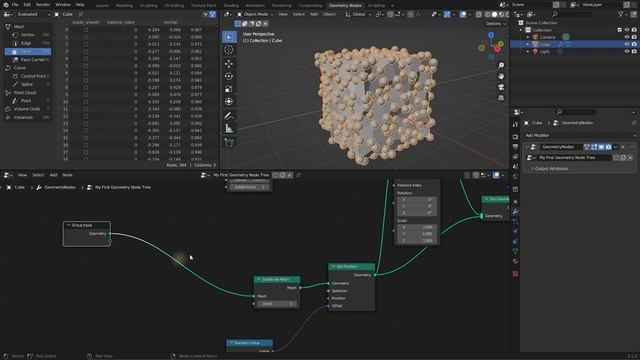Toggle Cube visibility eye in outliner
The image size is (640, 360).
(627, 44)
